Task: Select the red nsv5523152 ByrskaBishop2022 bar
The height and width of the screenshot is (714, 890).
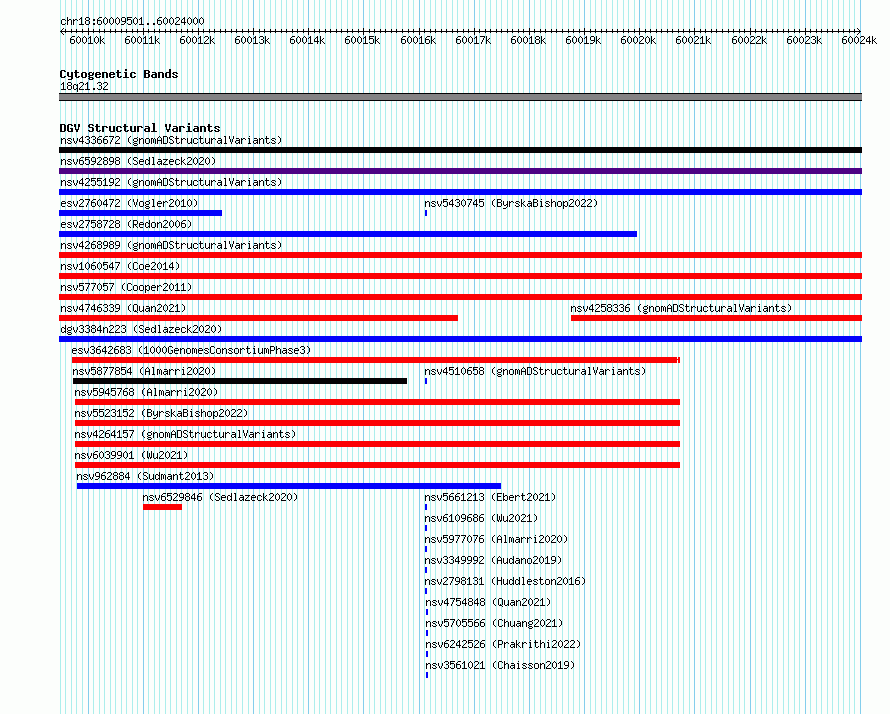Action: (377, 423)
